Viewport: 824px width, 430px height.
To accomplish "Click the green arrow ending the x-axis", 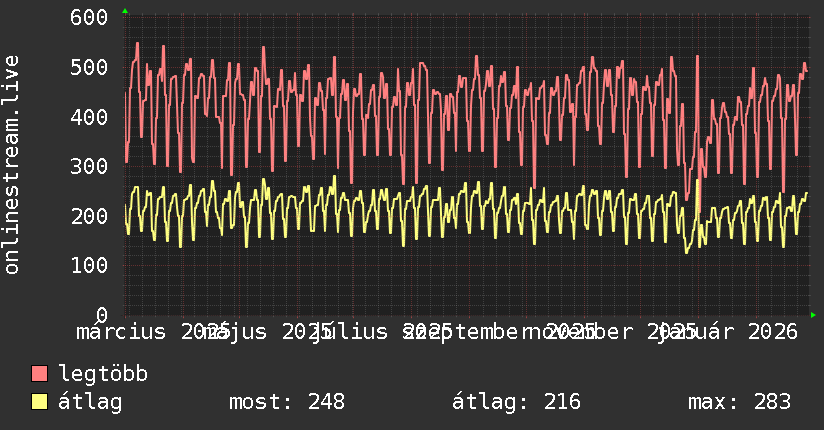I will [813, 315].
